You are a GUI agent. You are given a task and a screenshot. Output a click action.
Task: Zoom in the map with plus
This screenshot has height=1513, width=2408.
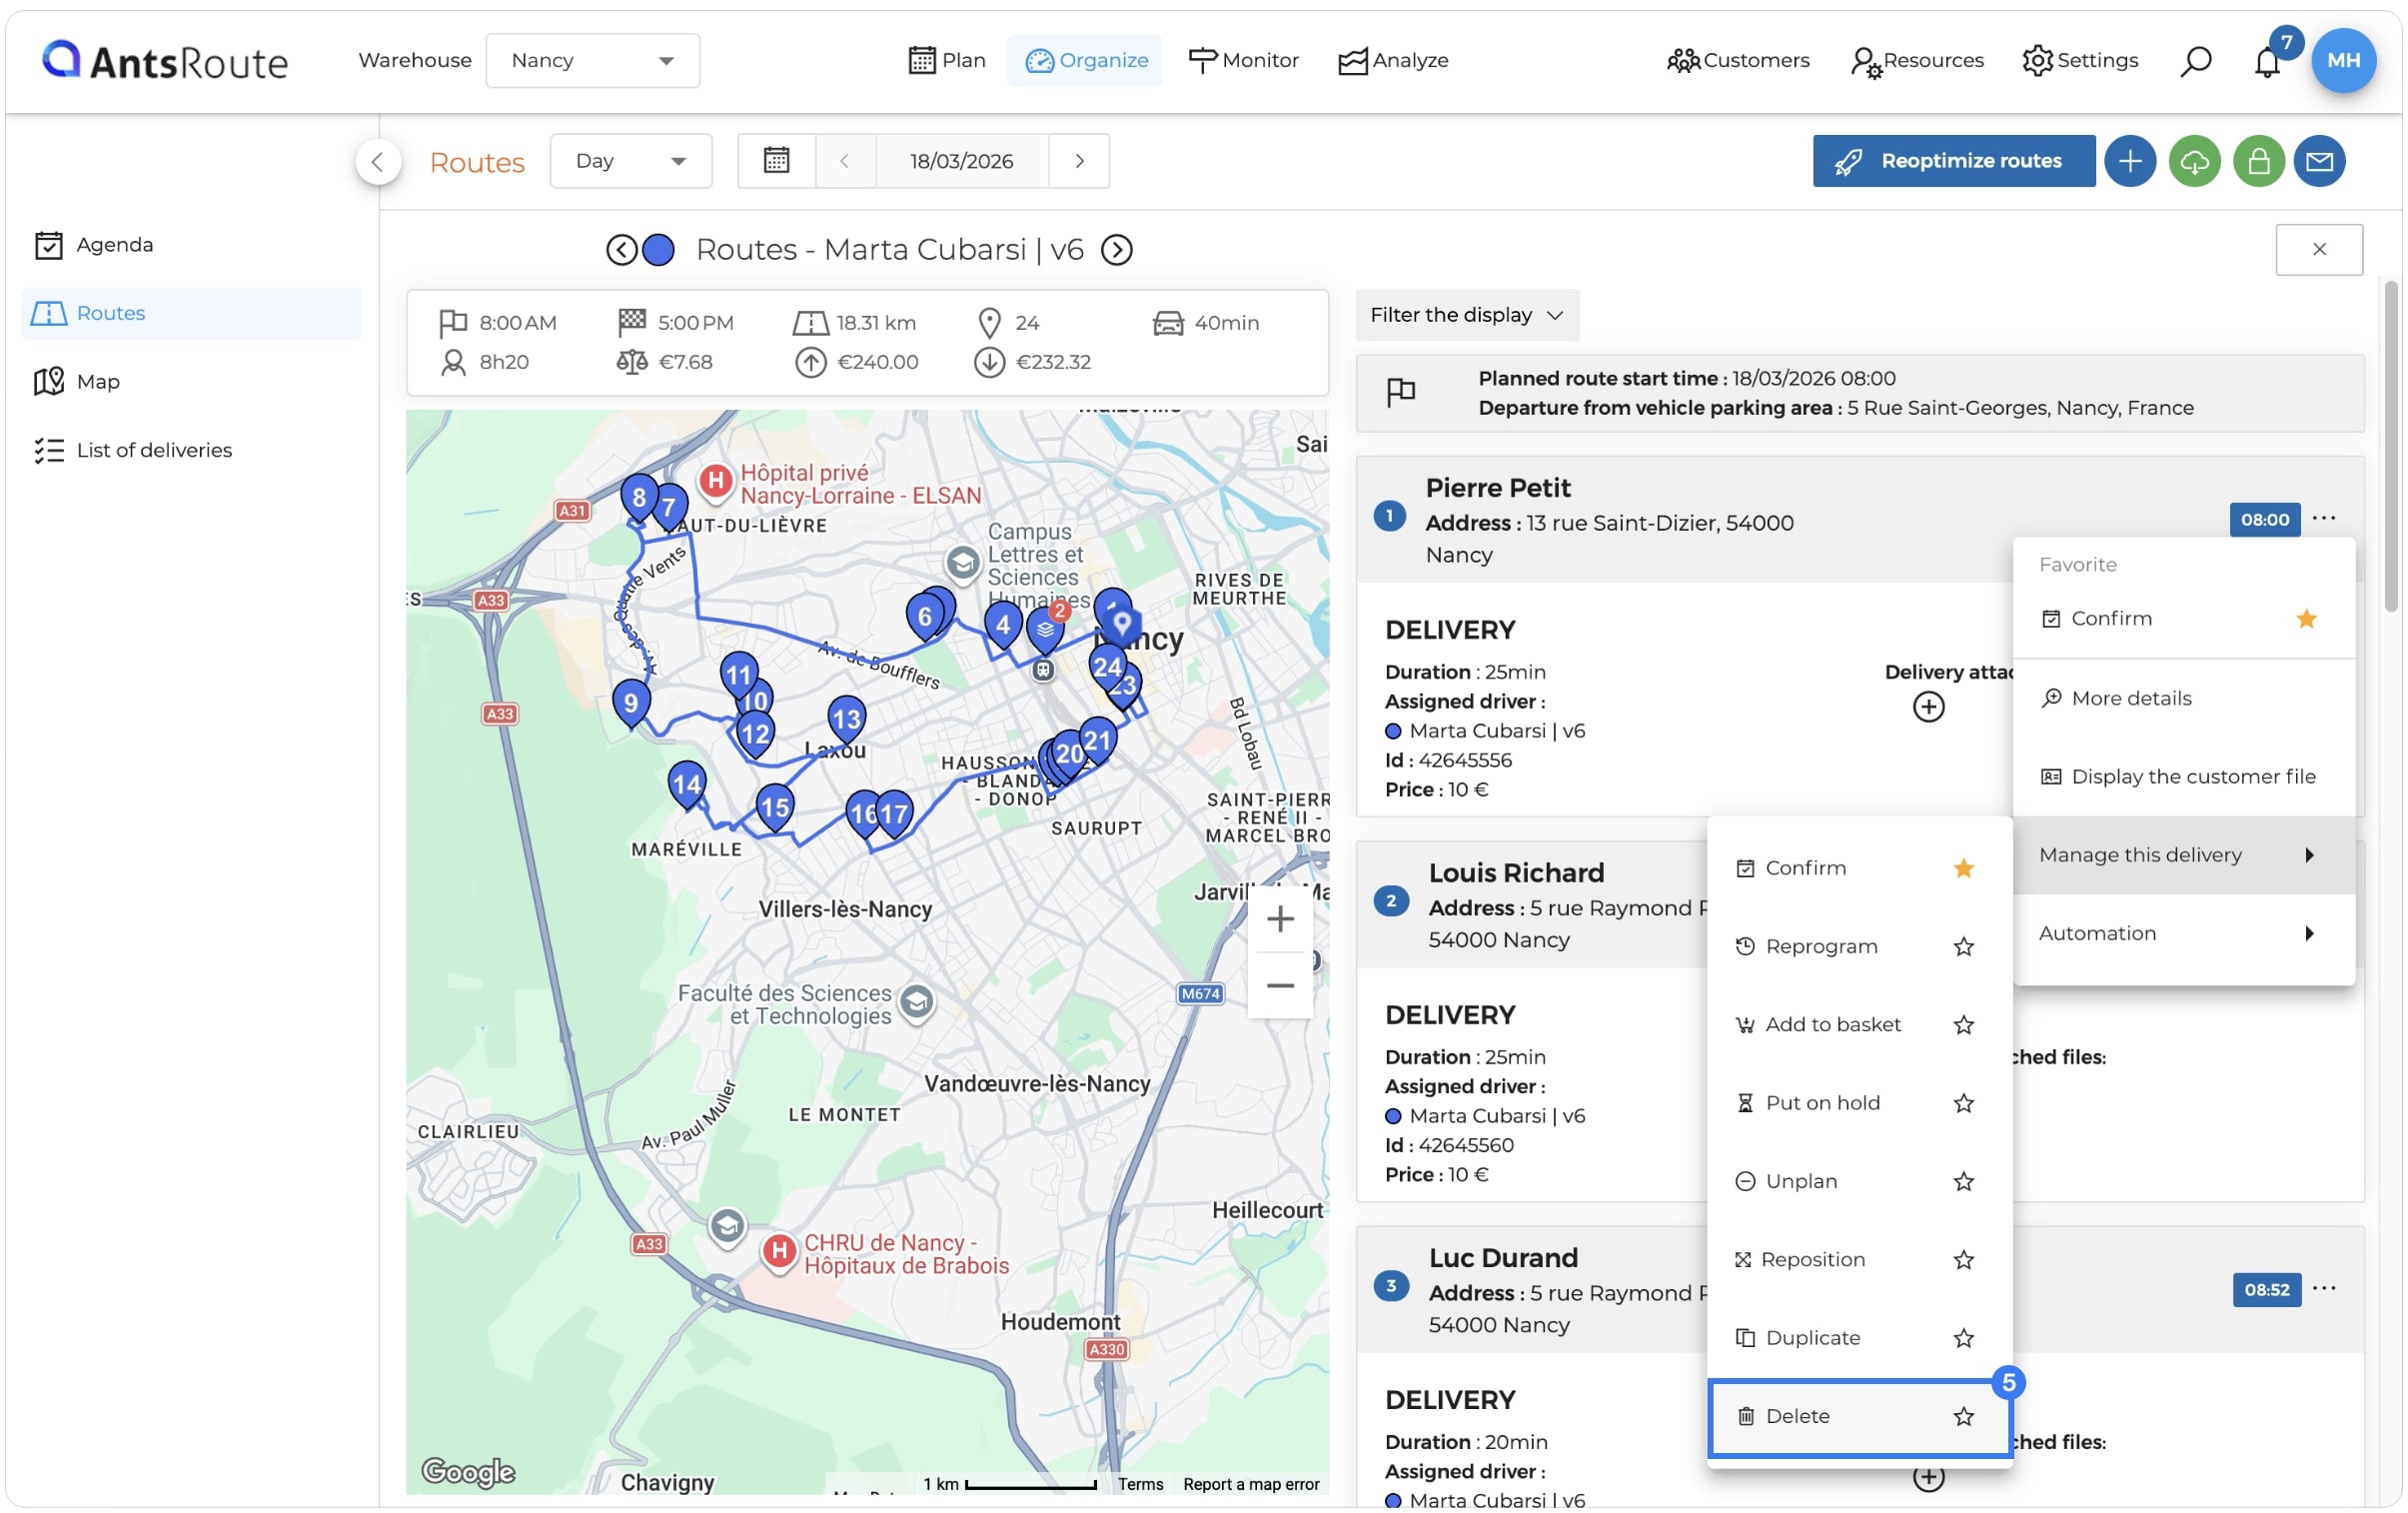[1279, 919]
